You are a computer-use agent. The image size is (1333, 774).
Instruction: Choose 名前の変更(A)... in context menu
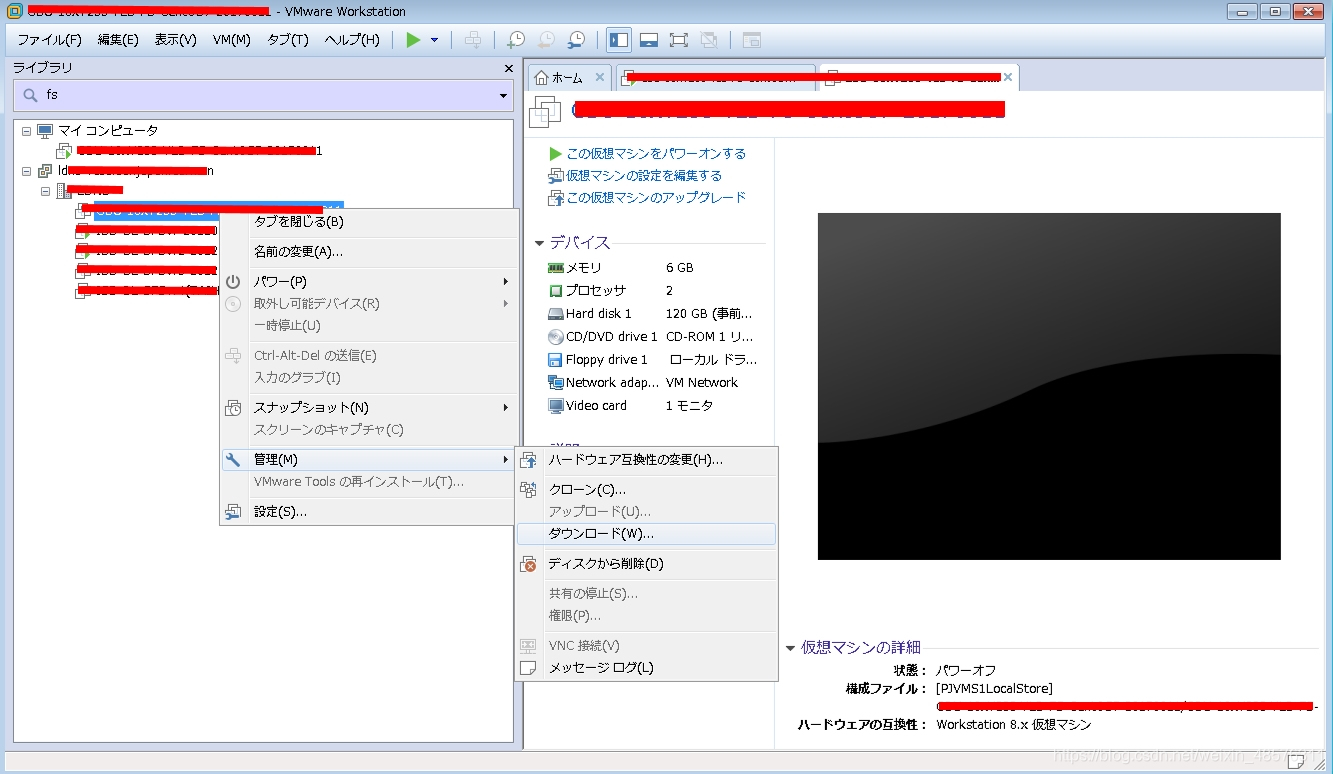coord(298,252)
